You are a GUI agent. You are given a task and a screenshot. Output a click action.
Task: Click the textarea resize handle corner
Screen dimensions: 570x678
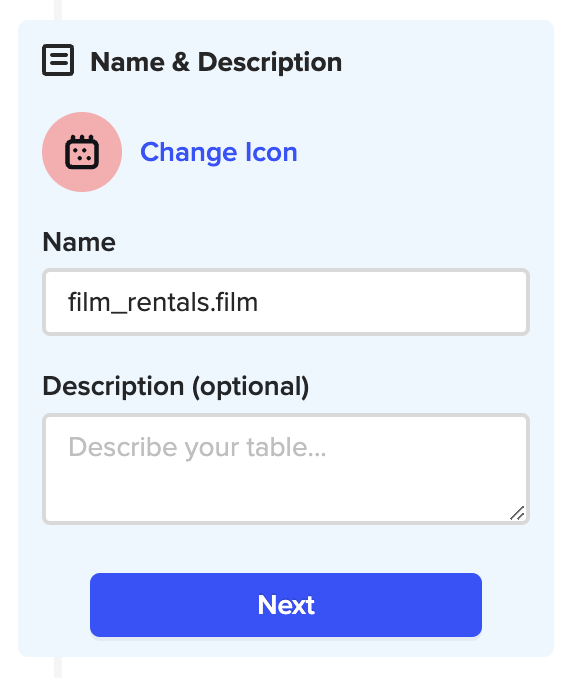[517, 513]
